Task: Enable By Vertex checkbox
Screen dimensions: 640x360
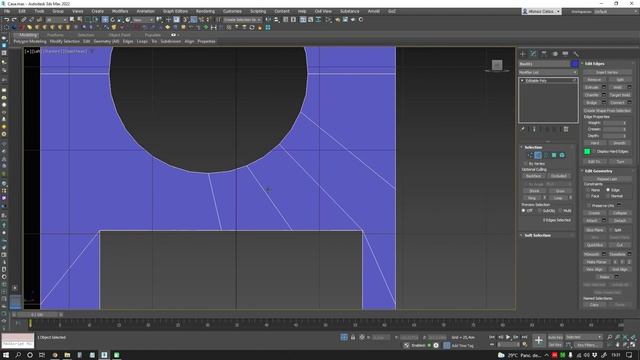Action: (x=526, y=164)
